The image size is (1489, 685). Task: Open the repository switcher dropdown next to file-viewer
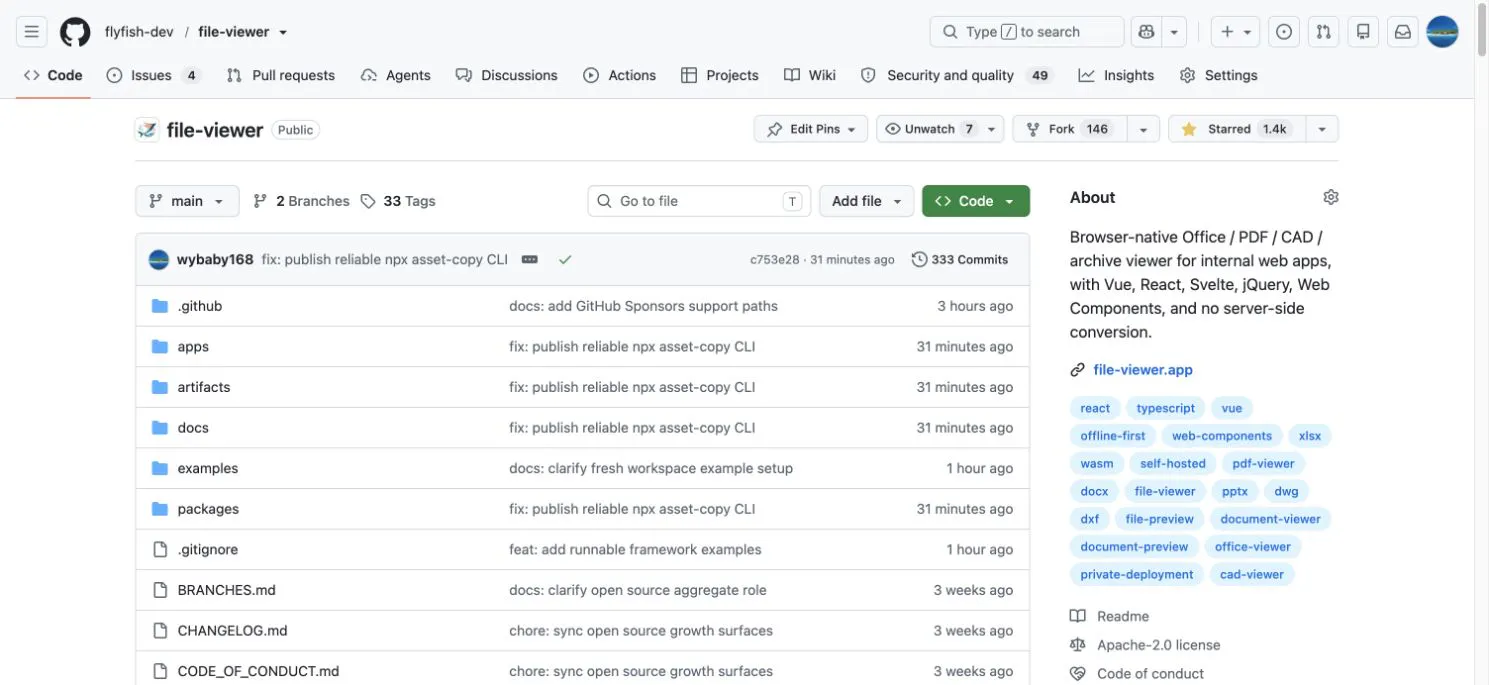point(283,32)
